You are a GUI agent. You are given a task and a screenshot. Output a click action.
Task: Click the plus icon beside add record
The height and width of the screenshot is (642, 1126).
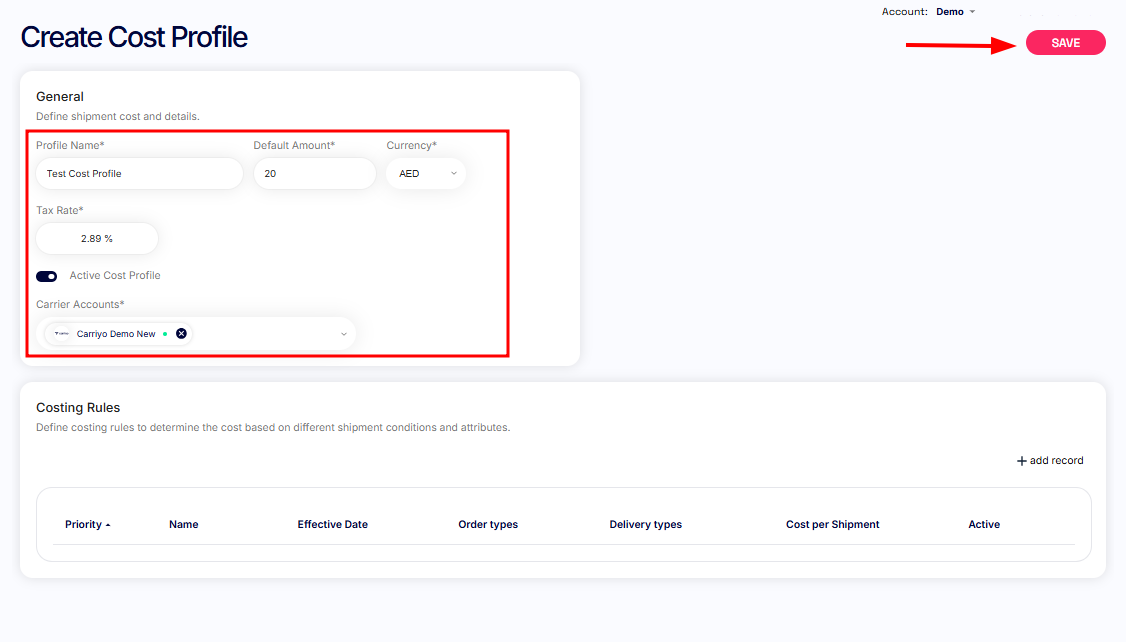click(1021, 461)
